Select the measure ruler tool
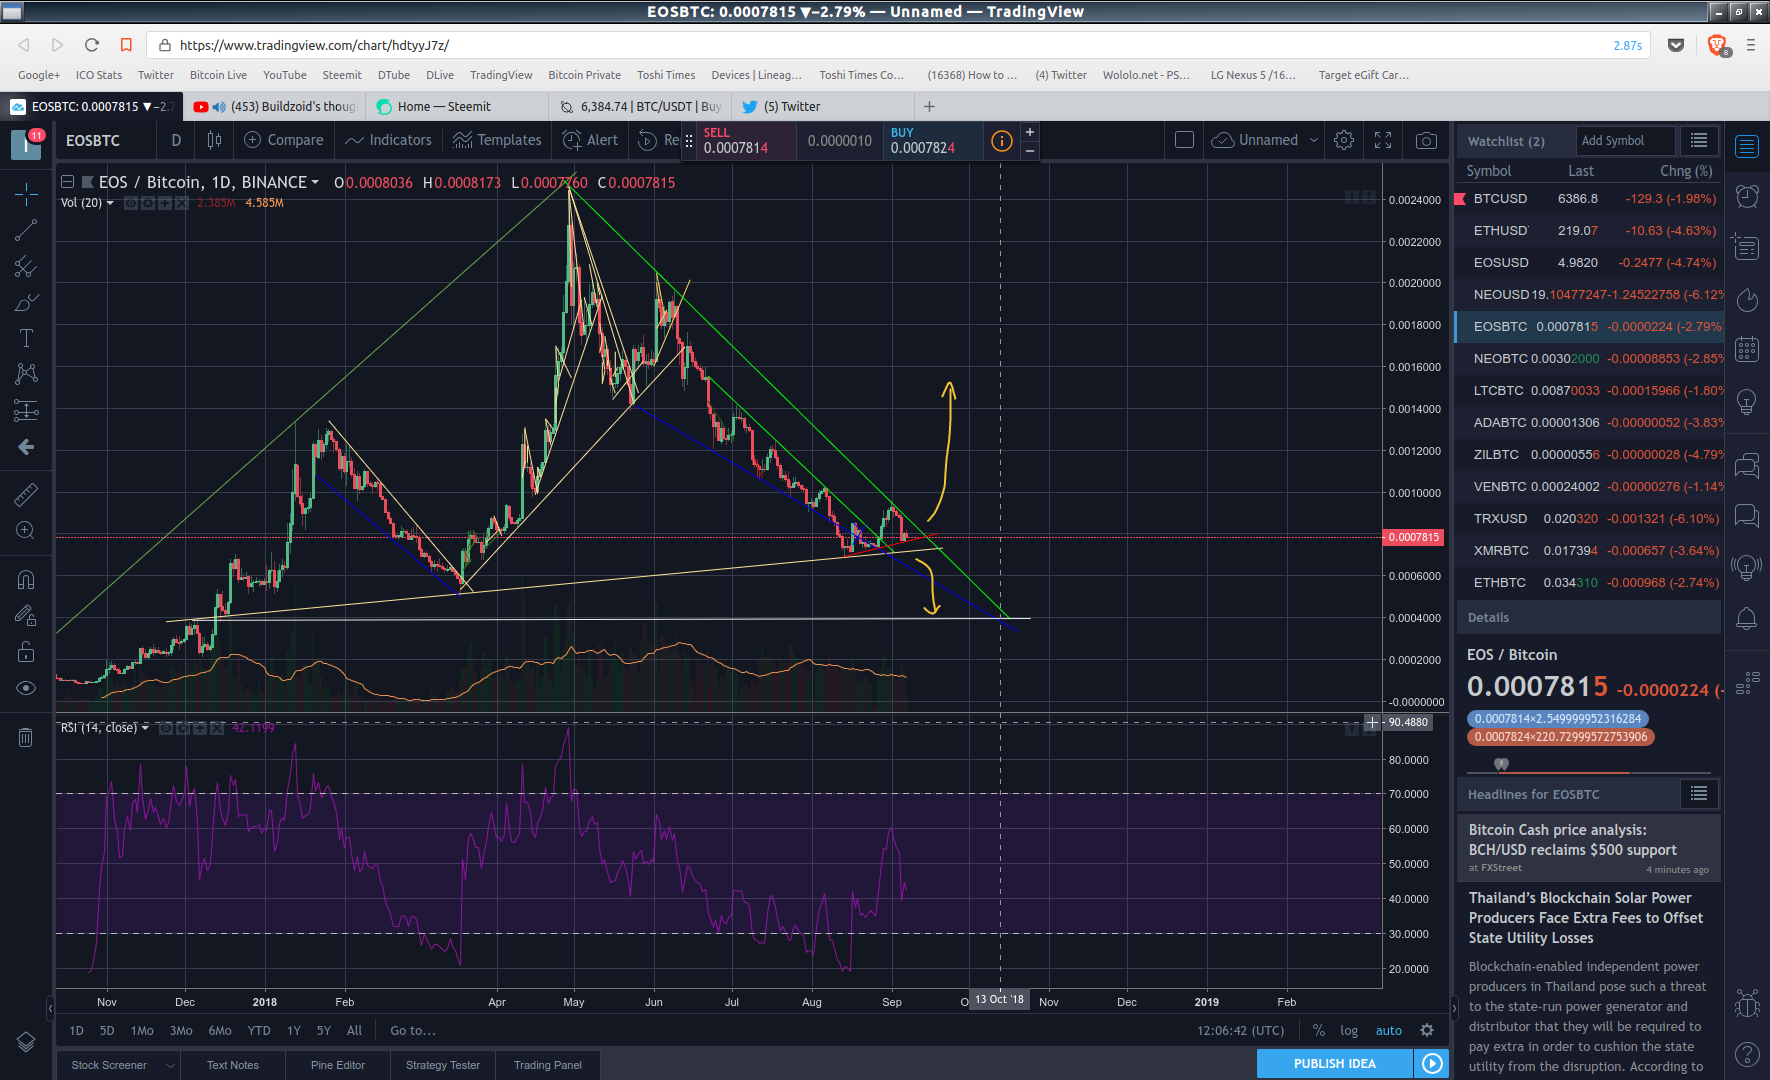 pos(26,494)
